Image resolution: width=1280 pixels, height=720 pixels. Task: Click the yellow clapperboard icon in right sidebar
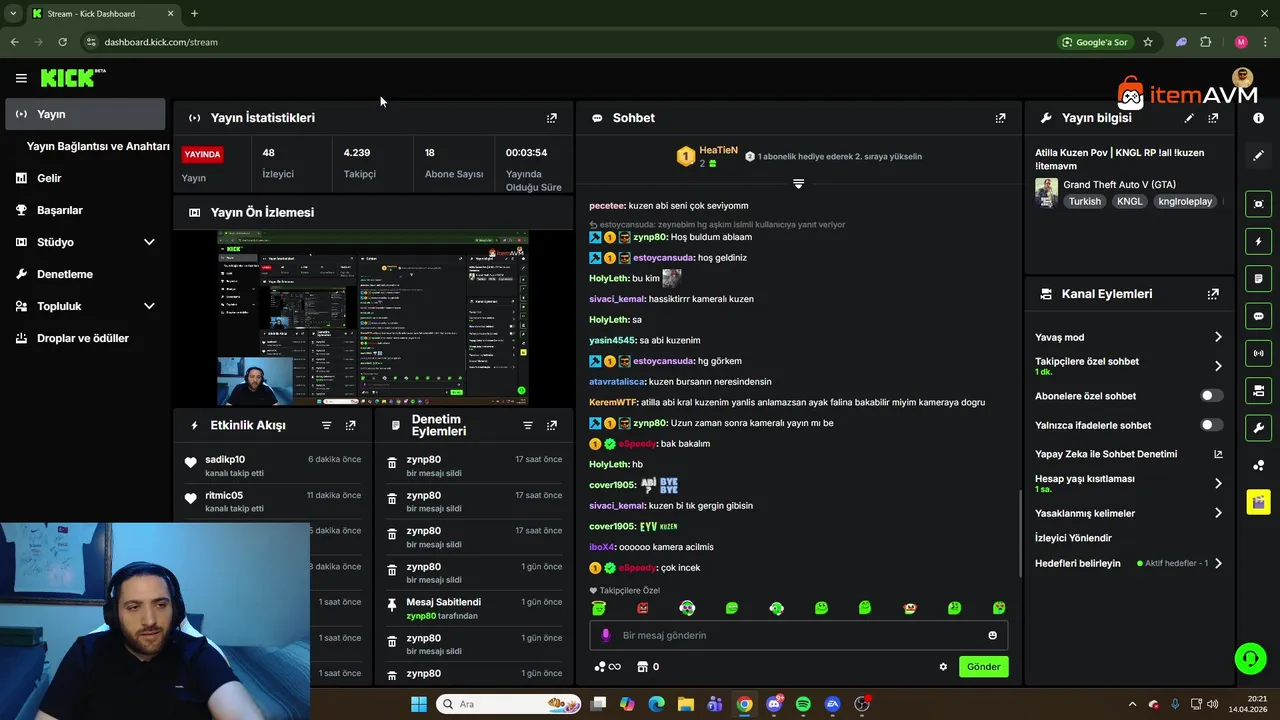pyautogui.click(x=1258, y=502)
